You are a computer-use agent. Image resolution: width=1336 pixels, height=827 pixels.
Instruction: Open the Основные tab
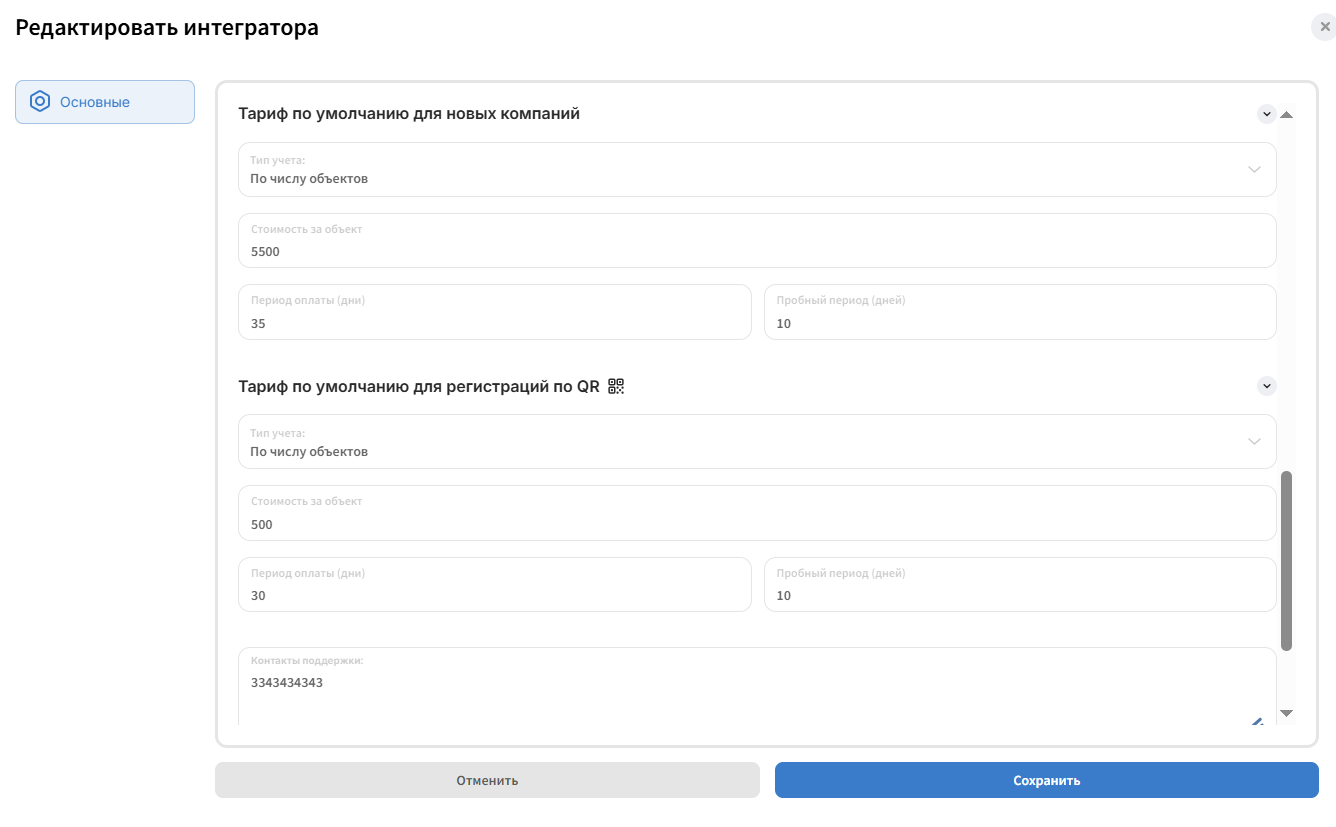click(x=105, y=102)
